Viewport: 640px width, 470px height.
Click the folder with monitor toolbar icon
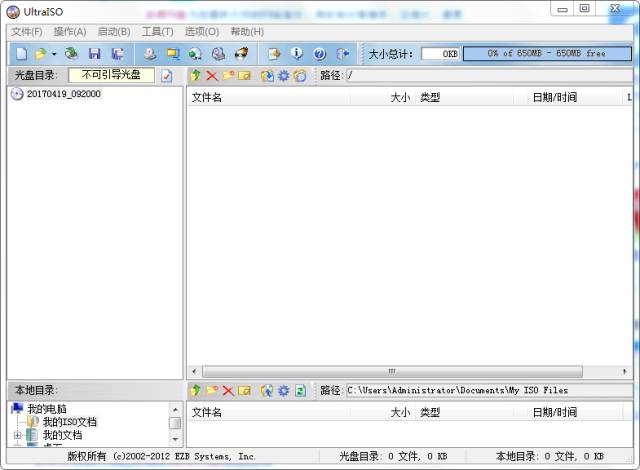pyautogui.click(x=173, y=53)
